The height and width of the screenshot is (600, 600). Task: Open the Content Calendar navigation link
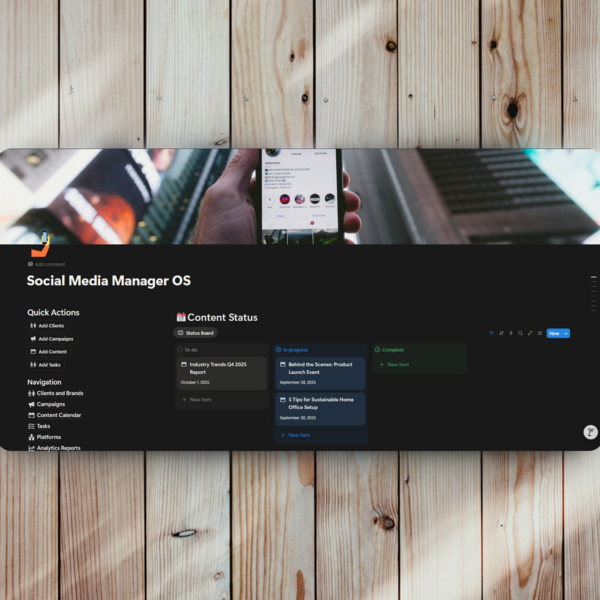click(x=55, y=415)
